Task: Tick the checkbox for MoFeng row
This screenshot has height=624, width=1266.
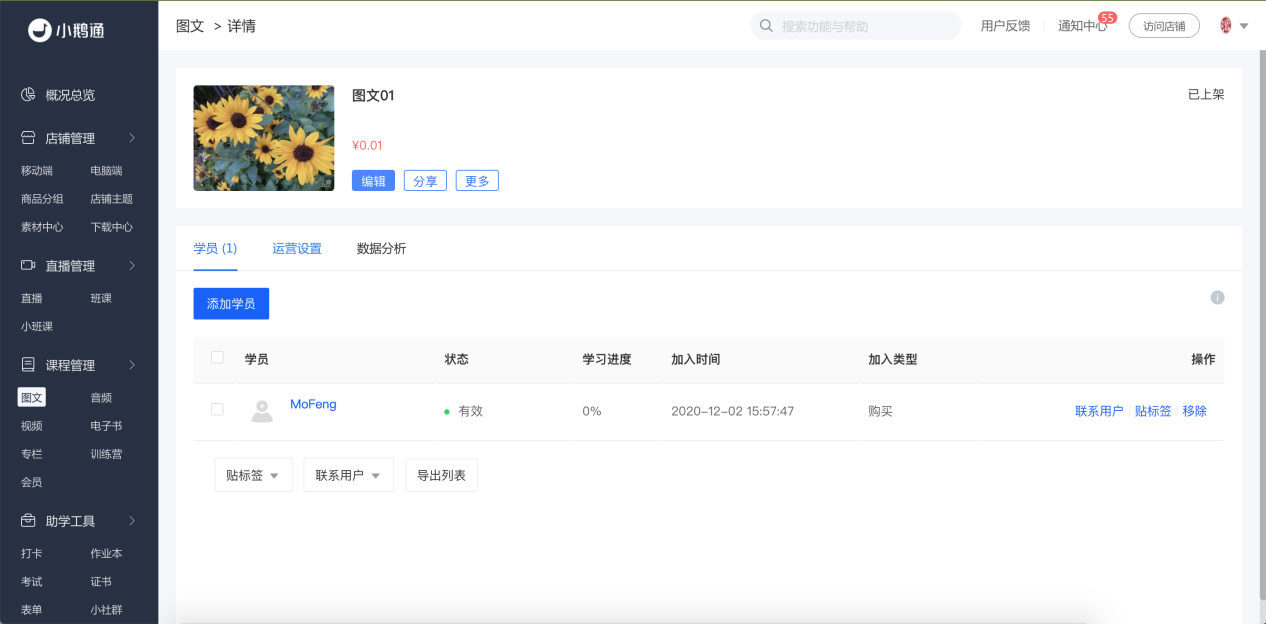Action: tap(217, 409)
